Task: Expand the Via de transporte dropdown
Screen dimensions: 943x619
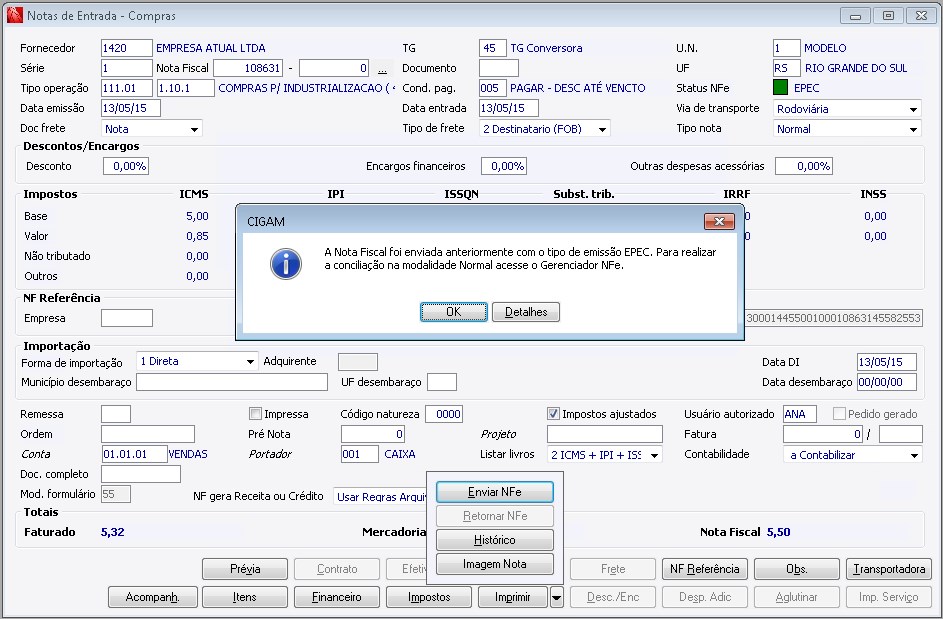Action: click(913, 109)
